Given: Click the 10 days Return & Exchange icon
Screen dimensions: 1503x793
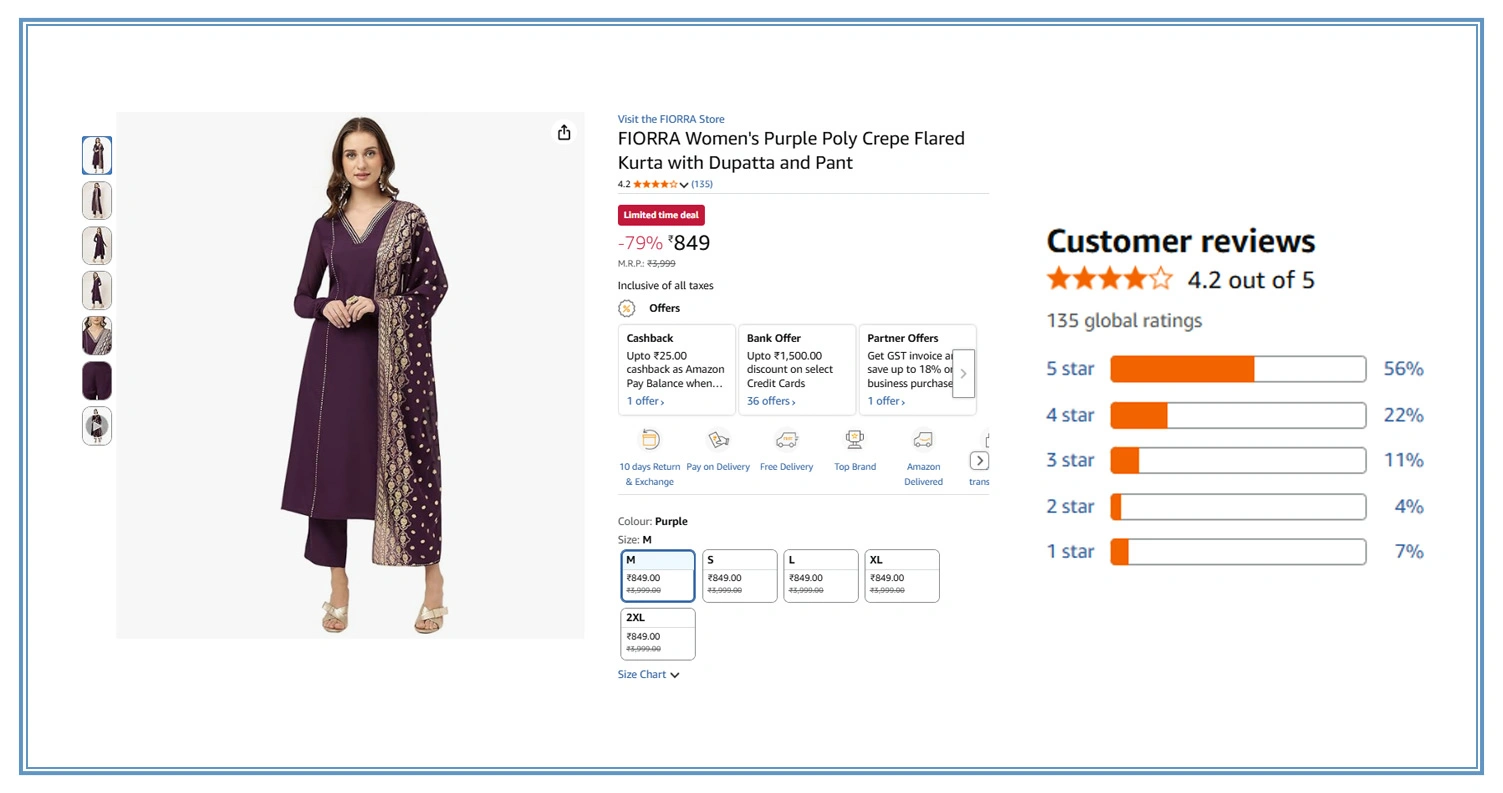Looking at the screenshot, I should (x=650, y=439).
